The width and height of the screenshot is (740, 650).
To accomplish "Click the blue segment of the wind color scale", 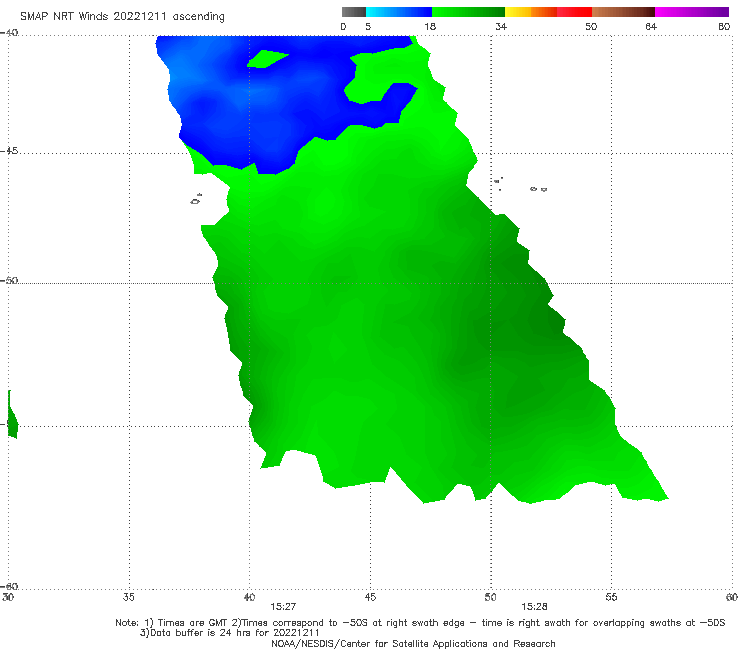I will (x=399, y=12).
